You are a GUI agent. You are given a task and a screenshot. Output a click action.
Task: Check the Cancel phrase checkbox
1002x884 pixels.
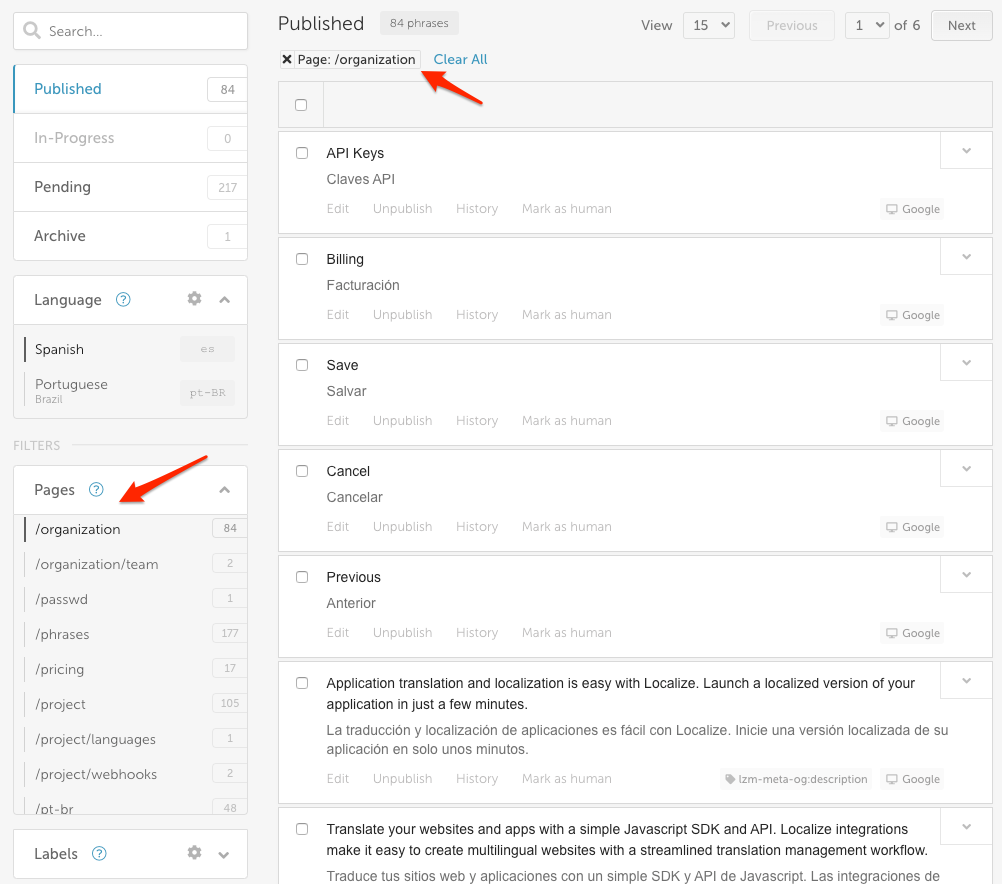coord(302,471)
